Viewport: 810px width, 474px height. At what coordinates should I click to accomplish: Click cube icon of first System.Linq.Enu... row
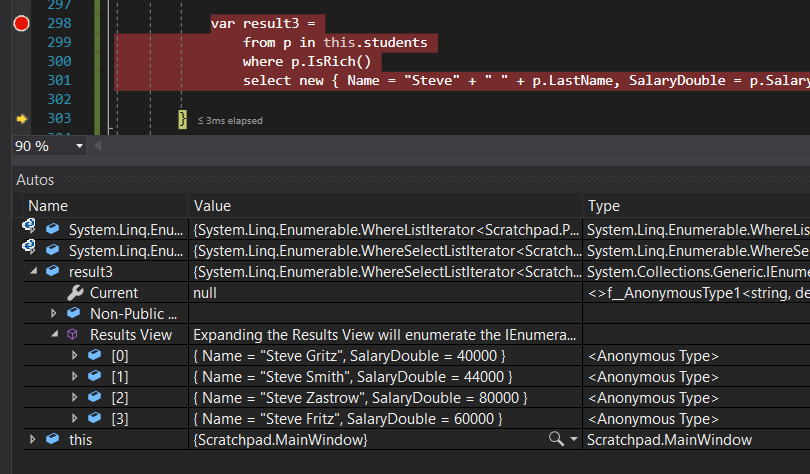(53, 229)
